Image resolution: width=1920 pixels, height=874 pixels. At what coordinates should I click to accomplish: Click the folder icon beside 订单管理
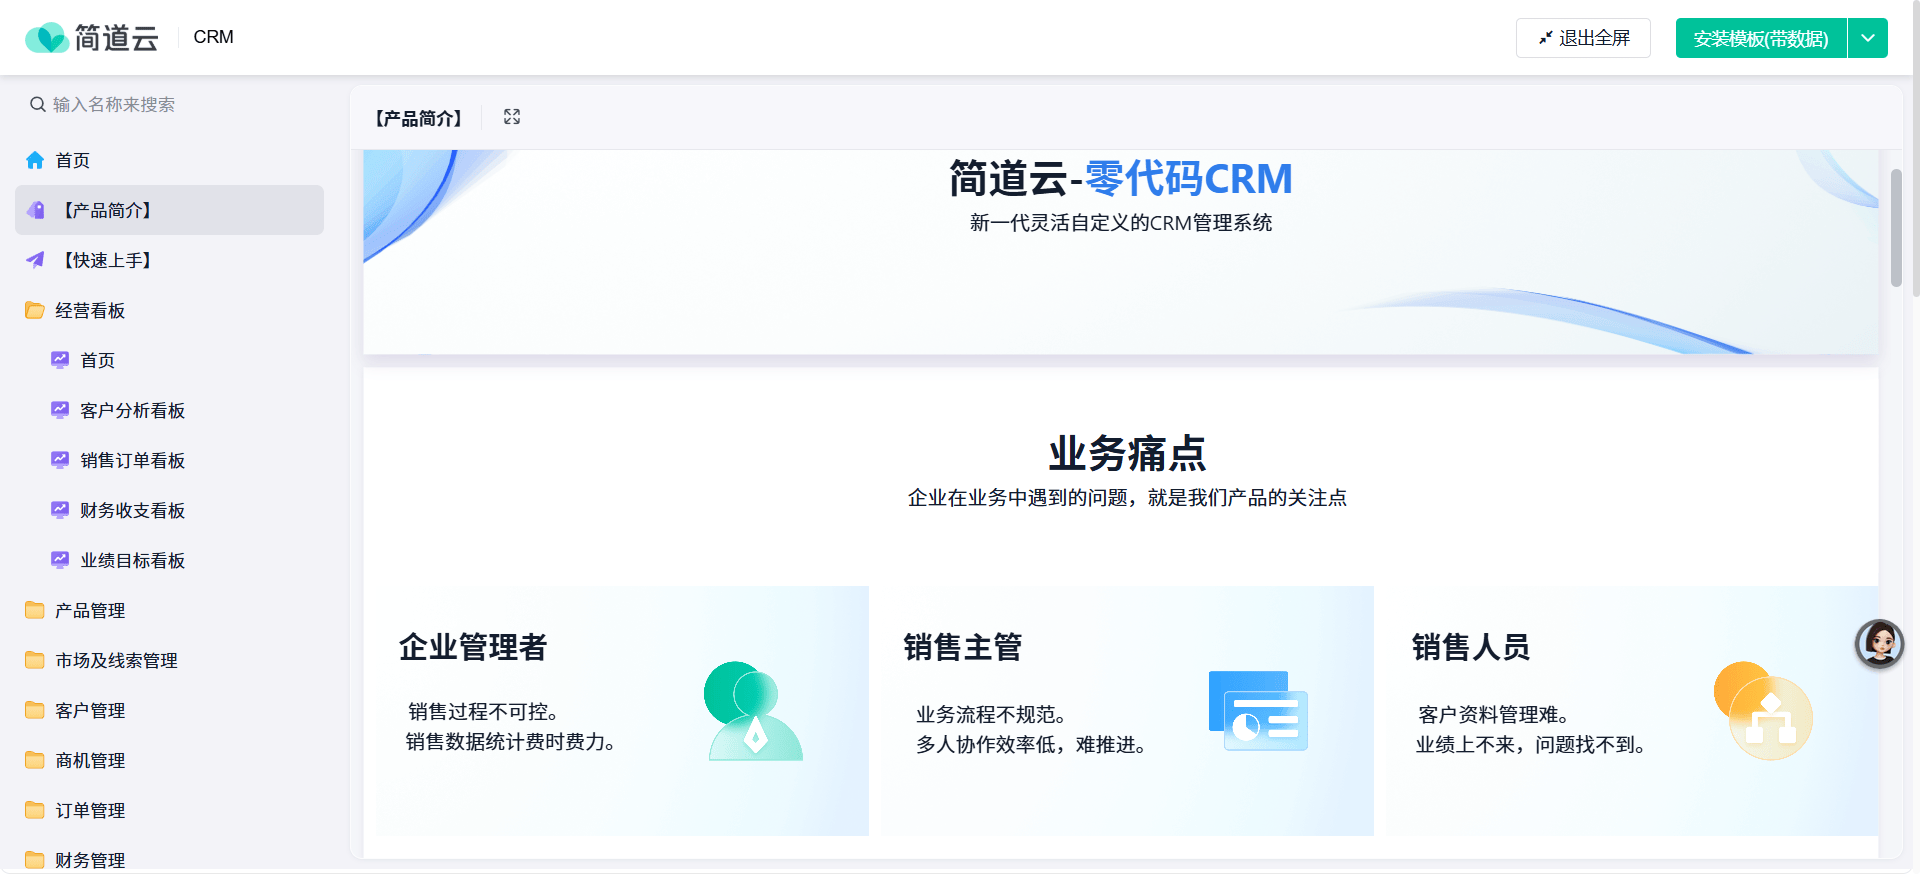point(35,810)
